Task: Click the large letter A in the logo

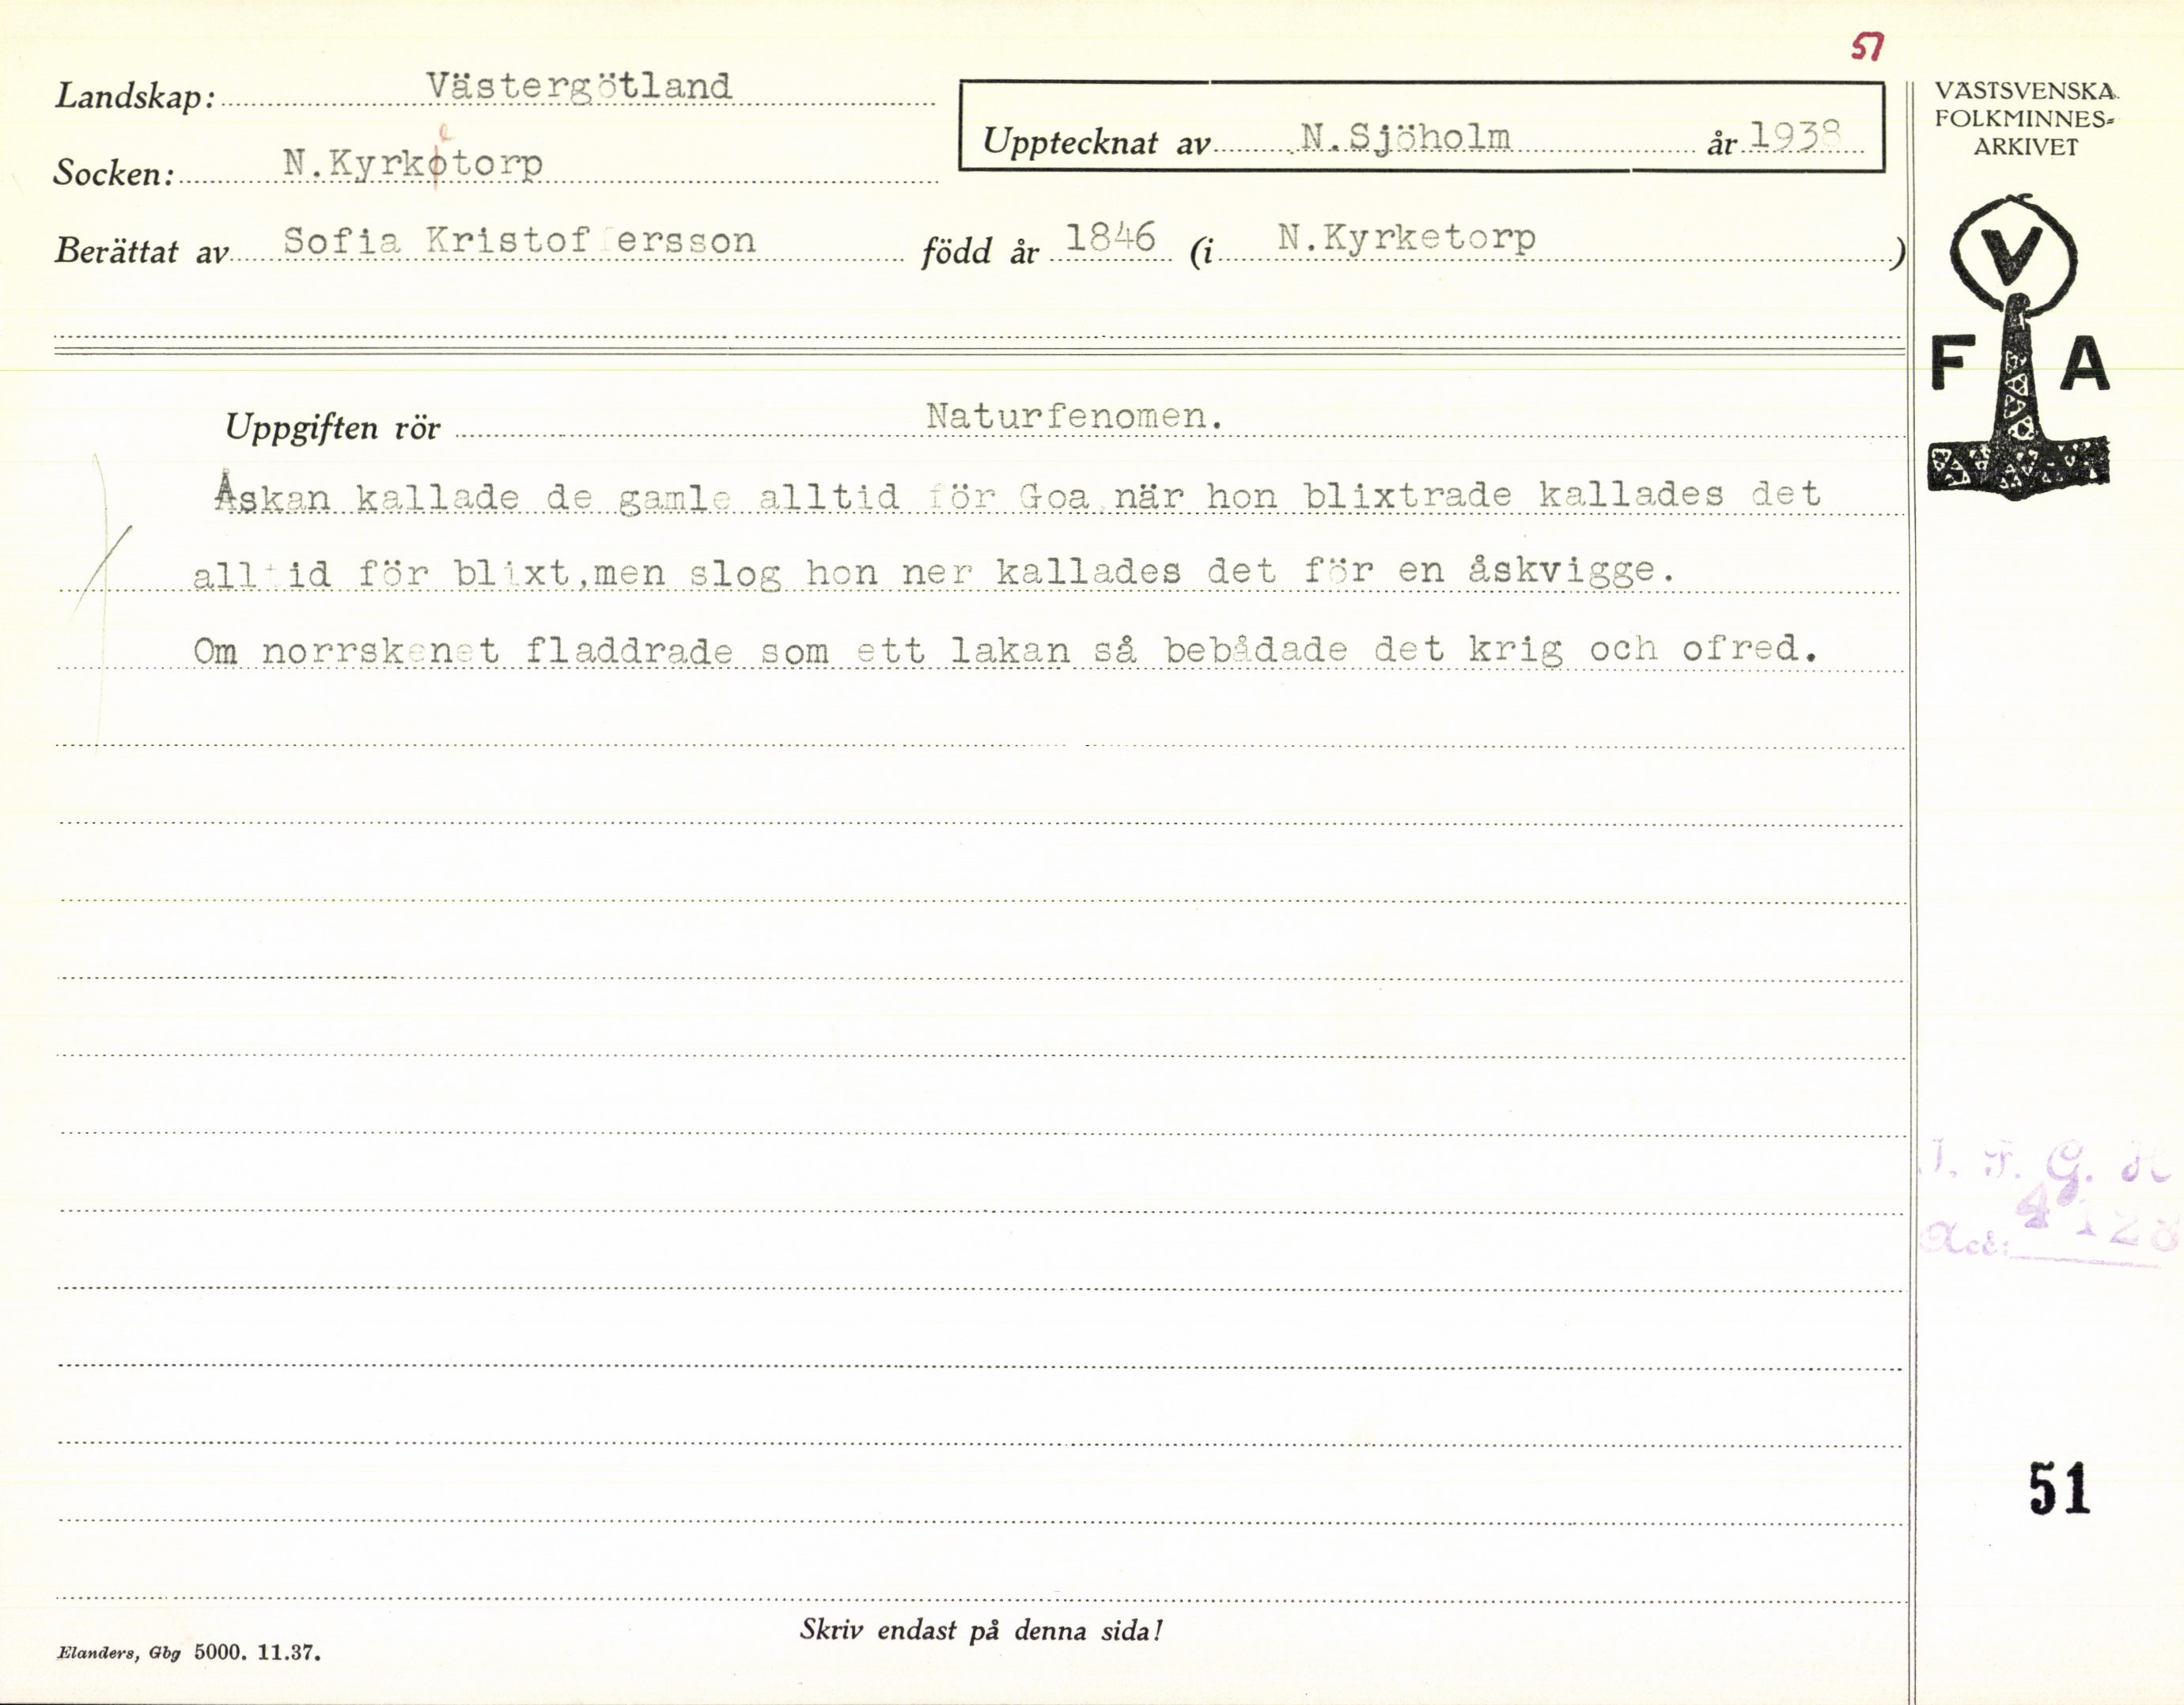Action: (x=2084, y=365)
